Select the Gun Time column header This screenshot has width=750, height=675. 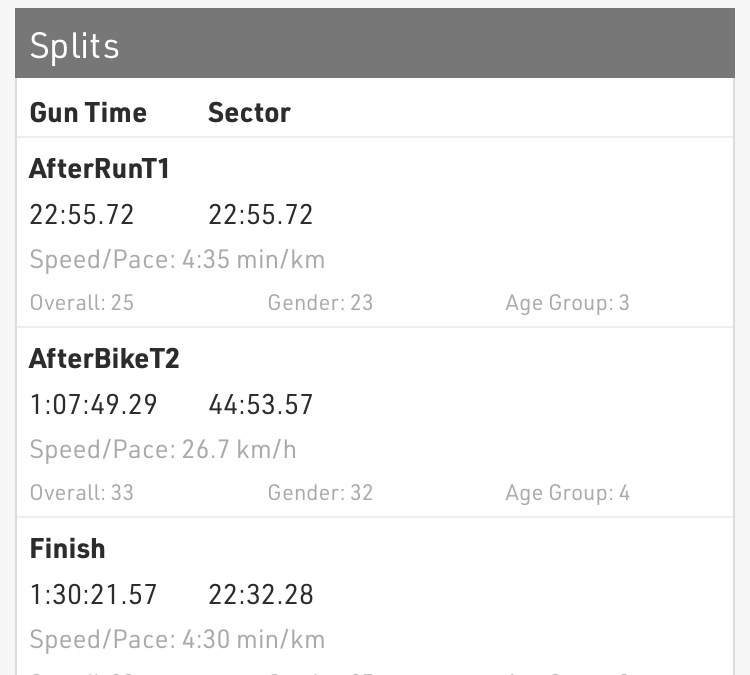point(88,113)
